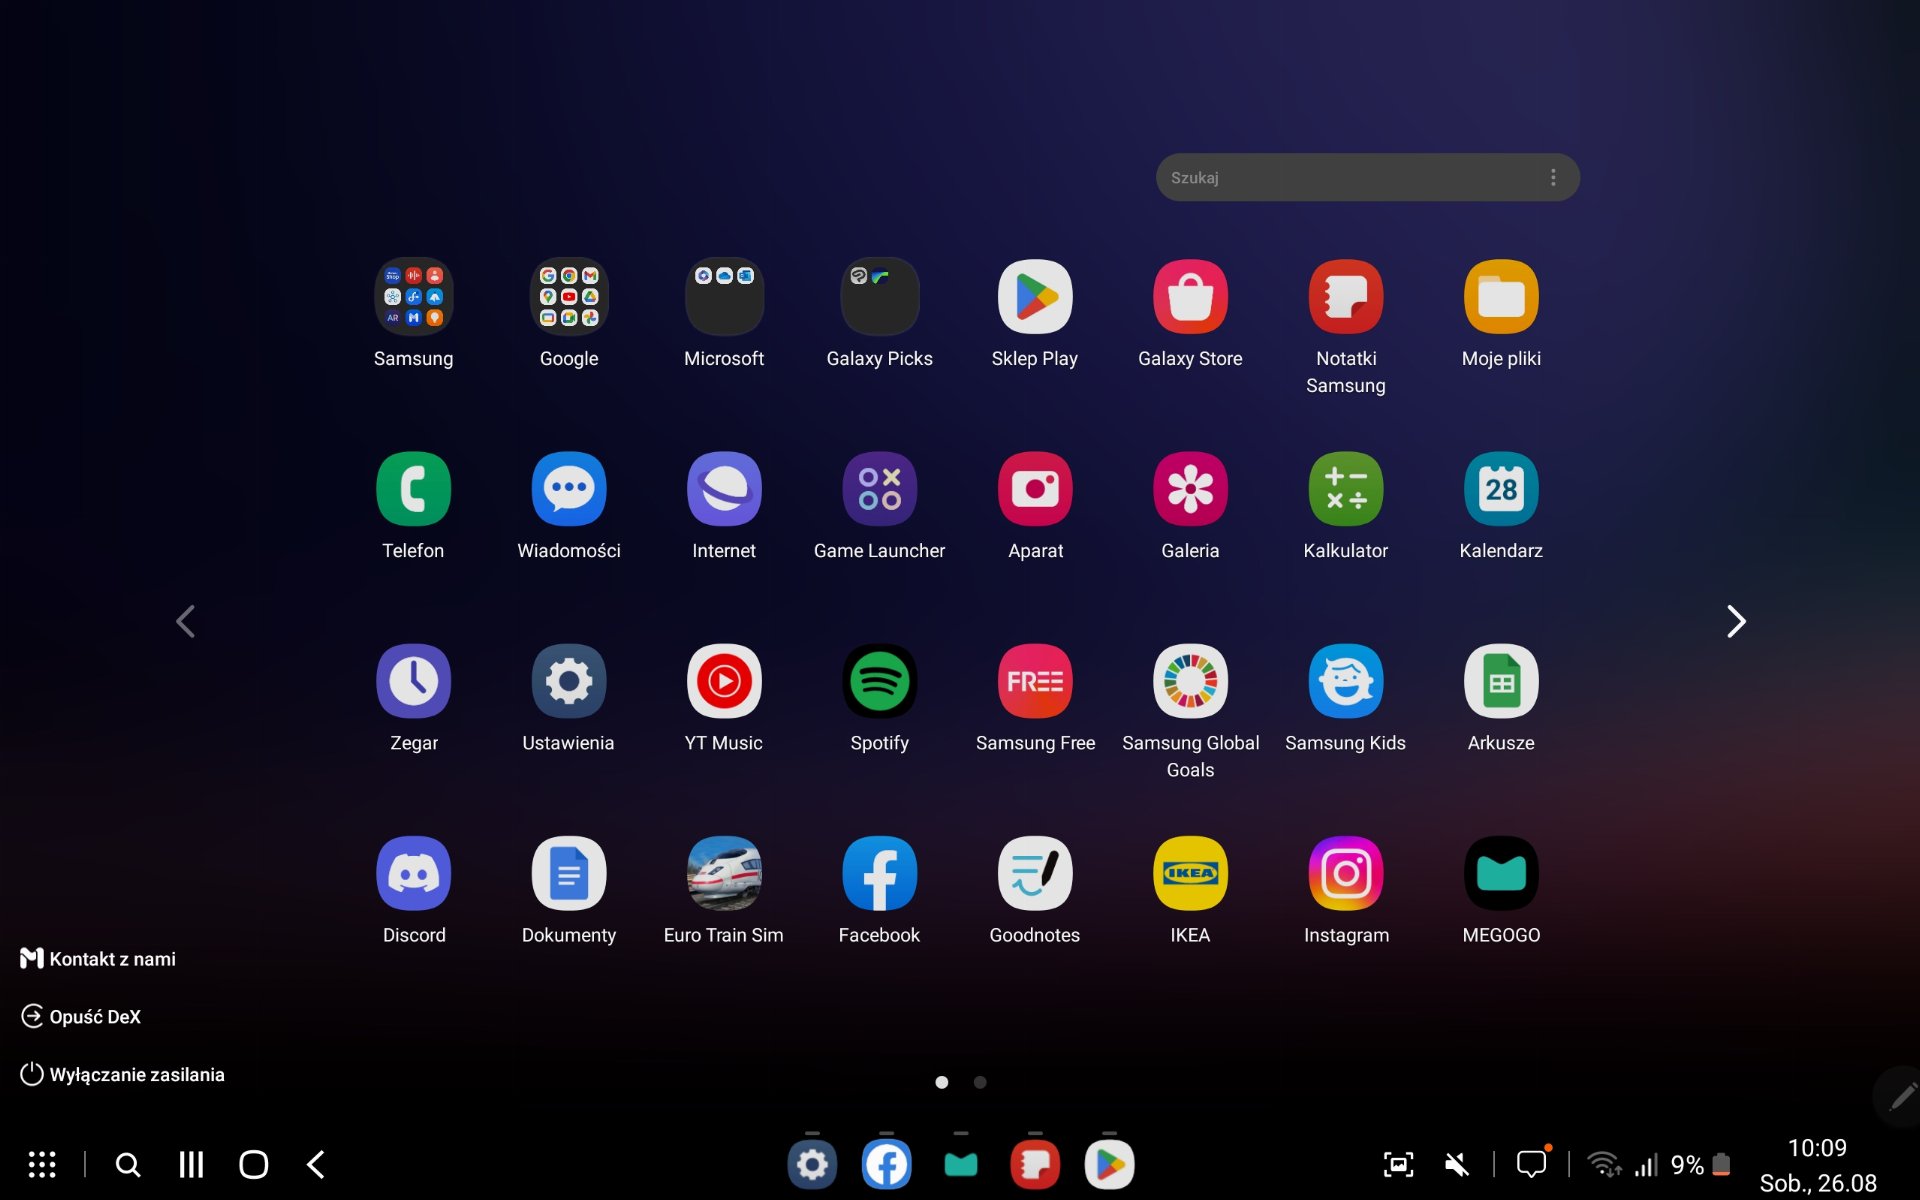Open taskbar search magnifier
Image resolution: width=1920 pixels, height=1200 pixels.
(x=128, y=1164)
